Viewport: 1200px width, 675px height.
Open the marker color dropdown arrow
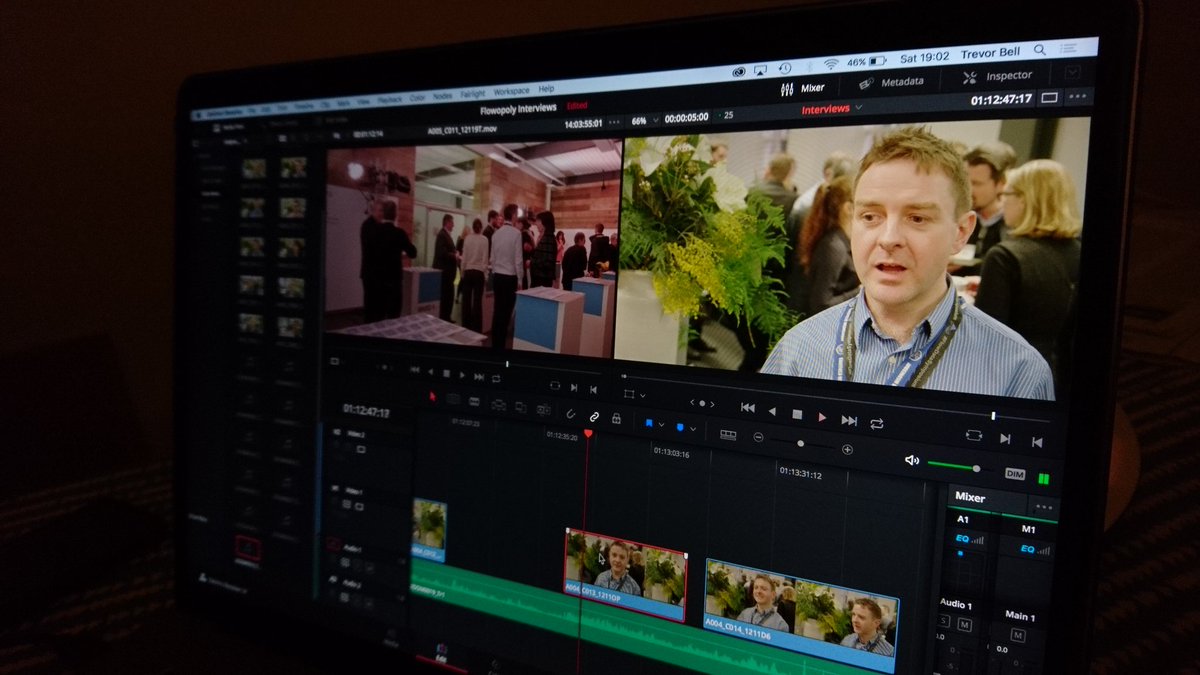pyautogui.click(x=693, y=430)
